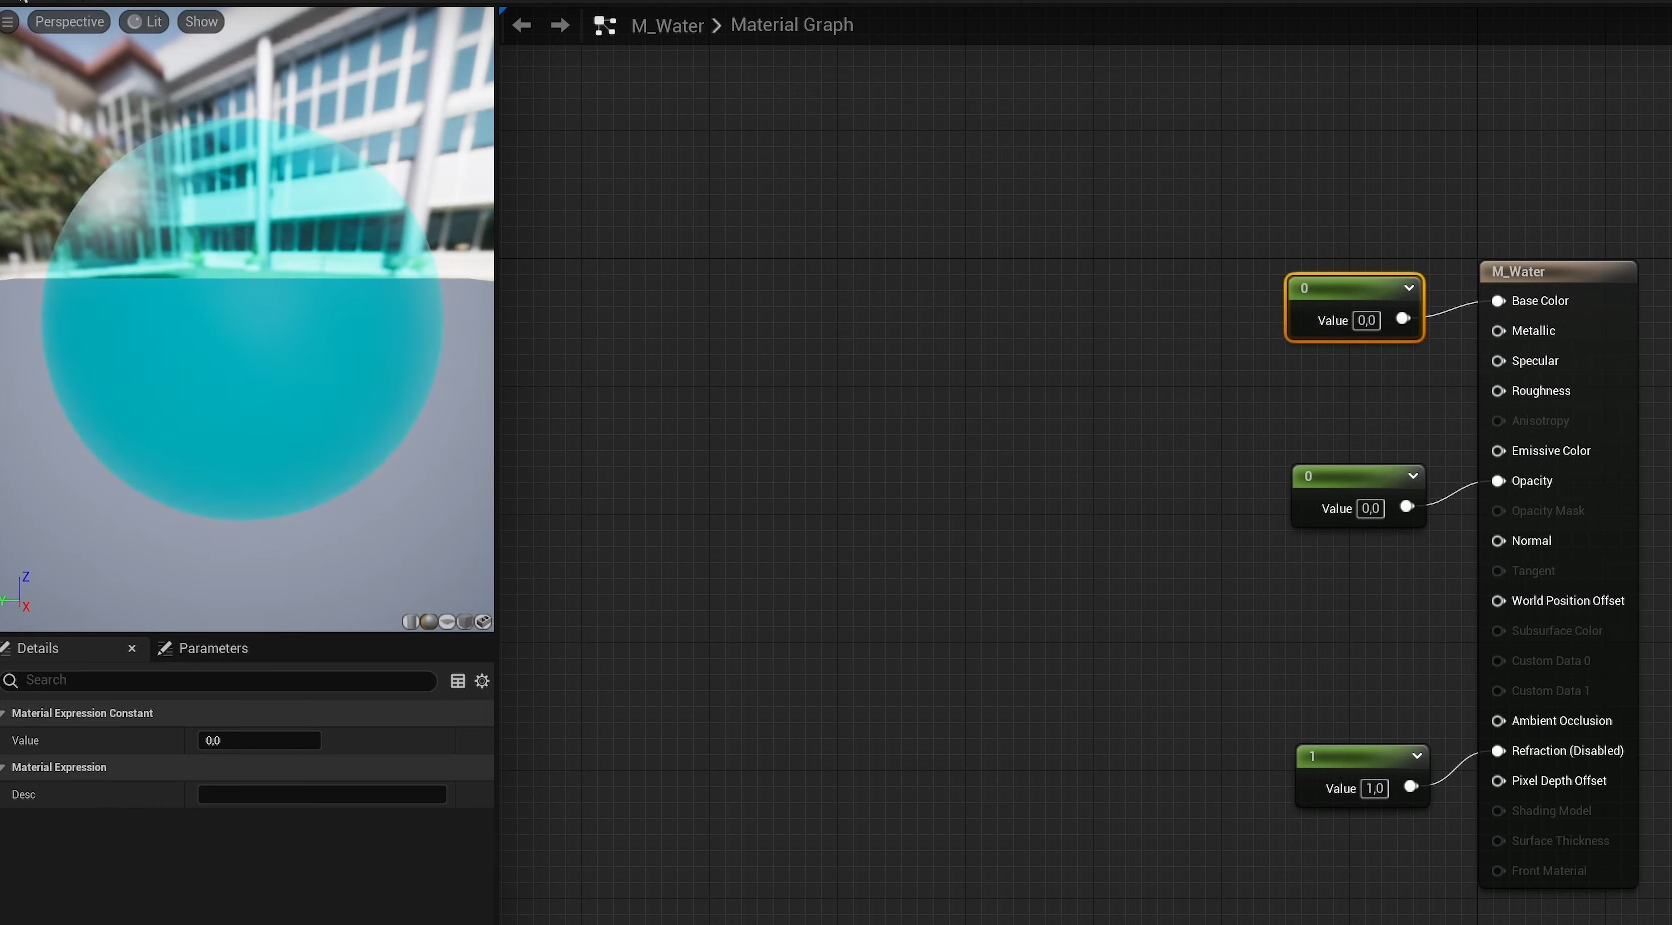Click the Base Color input pin
The height and width of the screenshot is (925, 1672).
1498,301
